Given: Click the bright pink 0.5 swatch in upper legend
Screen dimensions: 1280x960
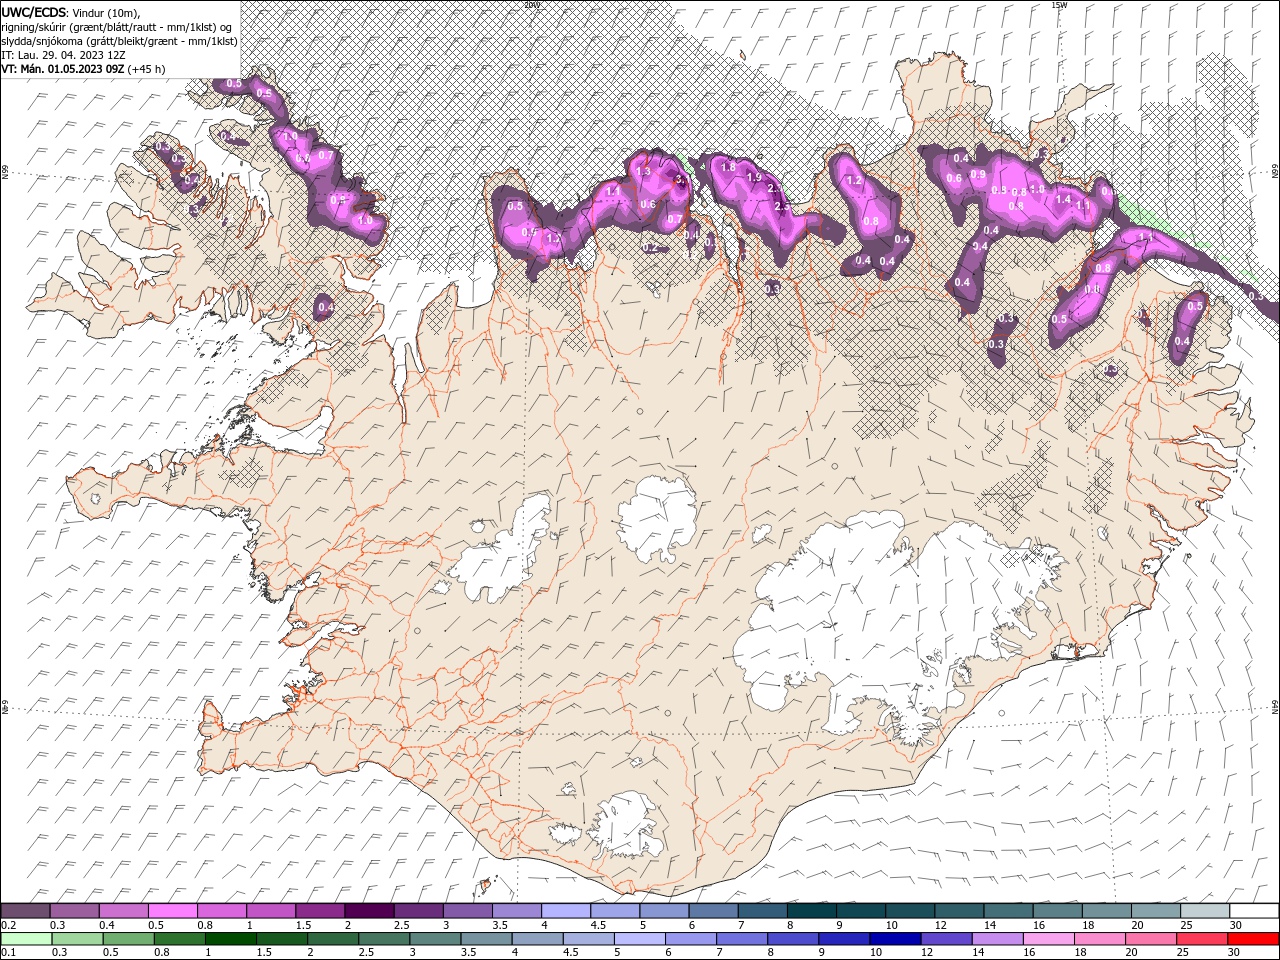Looking at the screenshot, I should [x=172, y=911].
